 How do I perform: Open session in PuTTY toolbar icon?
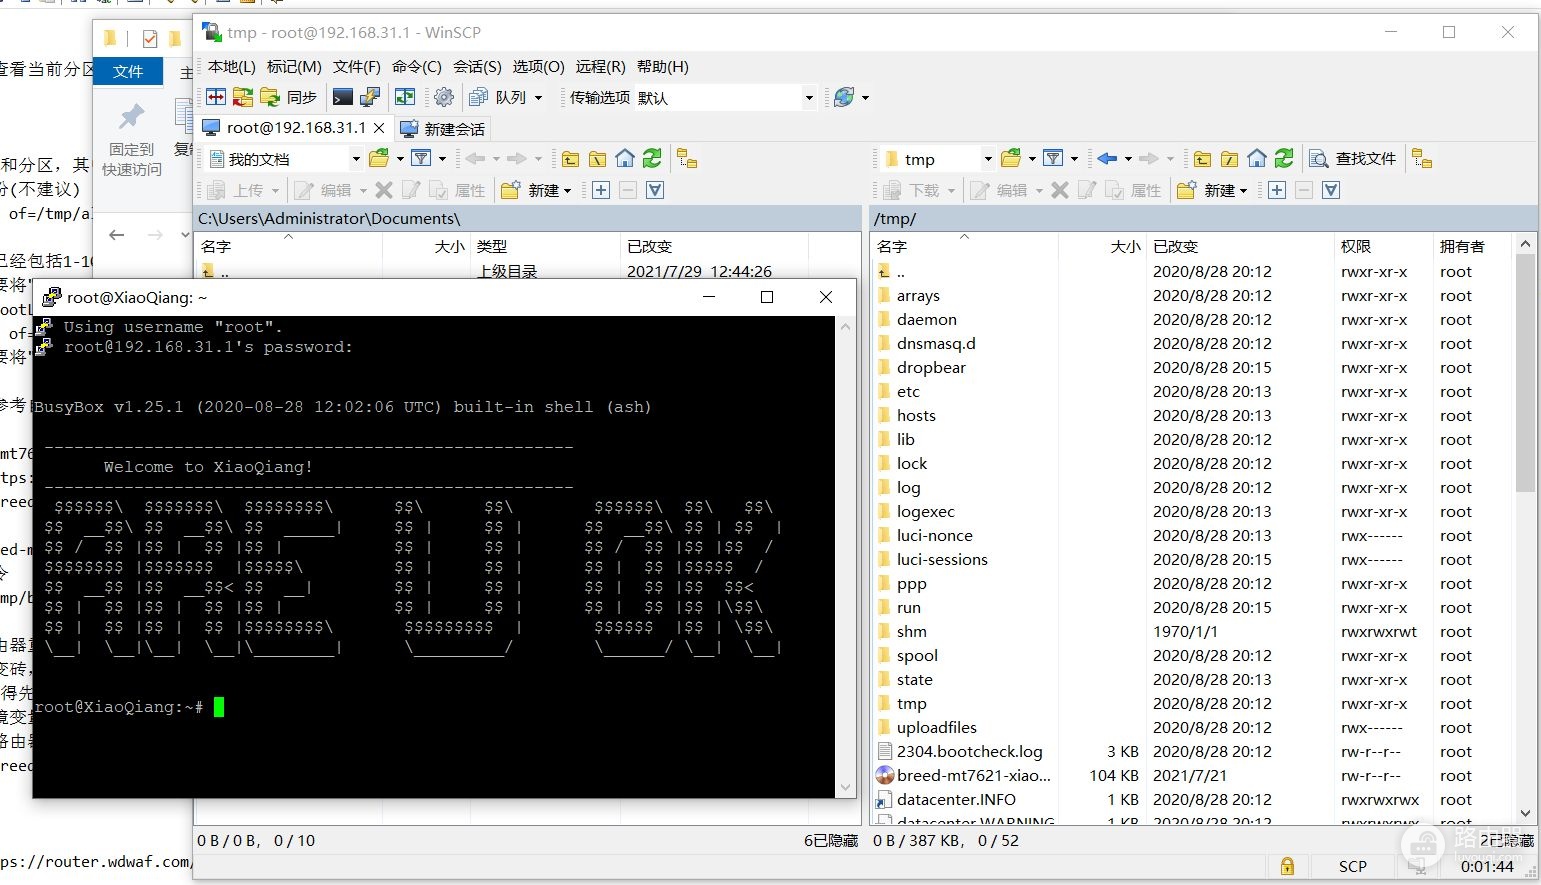click(x=370, y=97)
